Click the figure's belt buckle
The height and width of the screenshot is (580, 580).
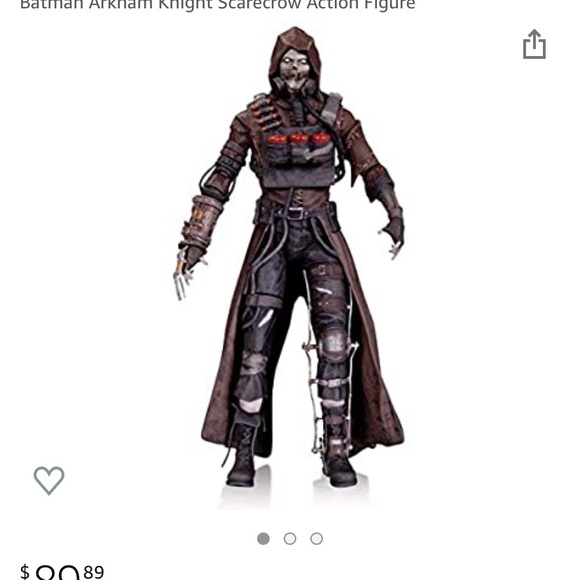coord(295,213)
